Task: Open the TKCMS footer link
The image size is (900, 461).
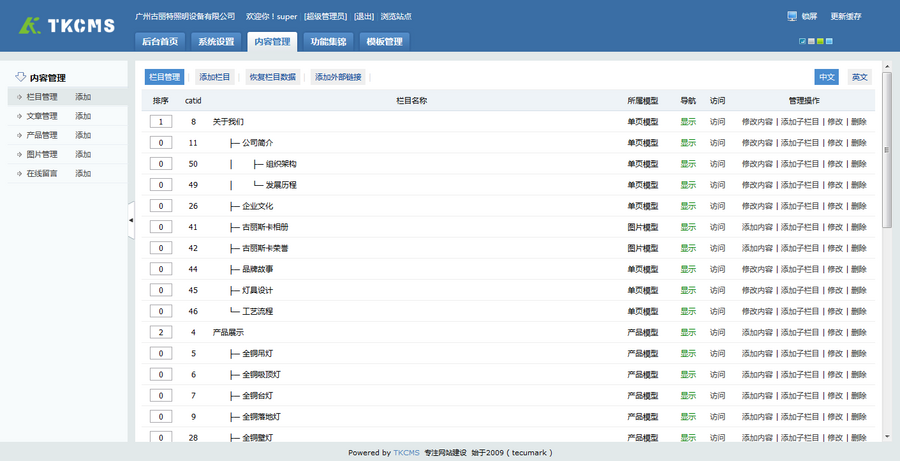Action: (406, 452)
